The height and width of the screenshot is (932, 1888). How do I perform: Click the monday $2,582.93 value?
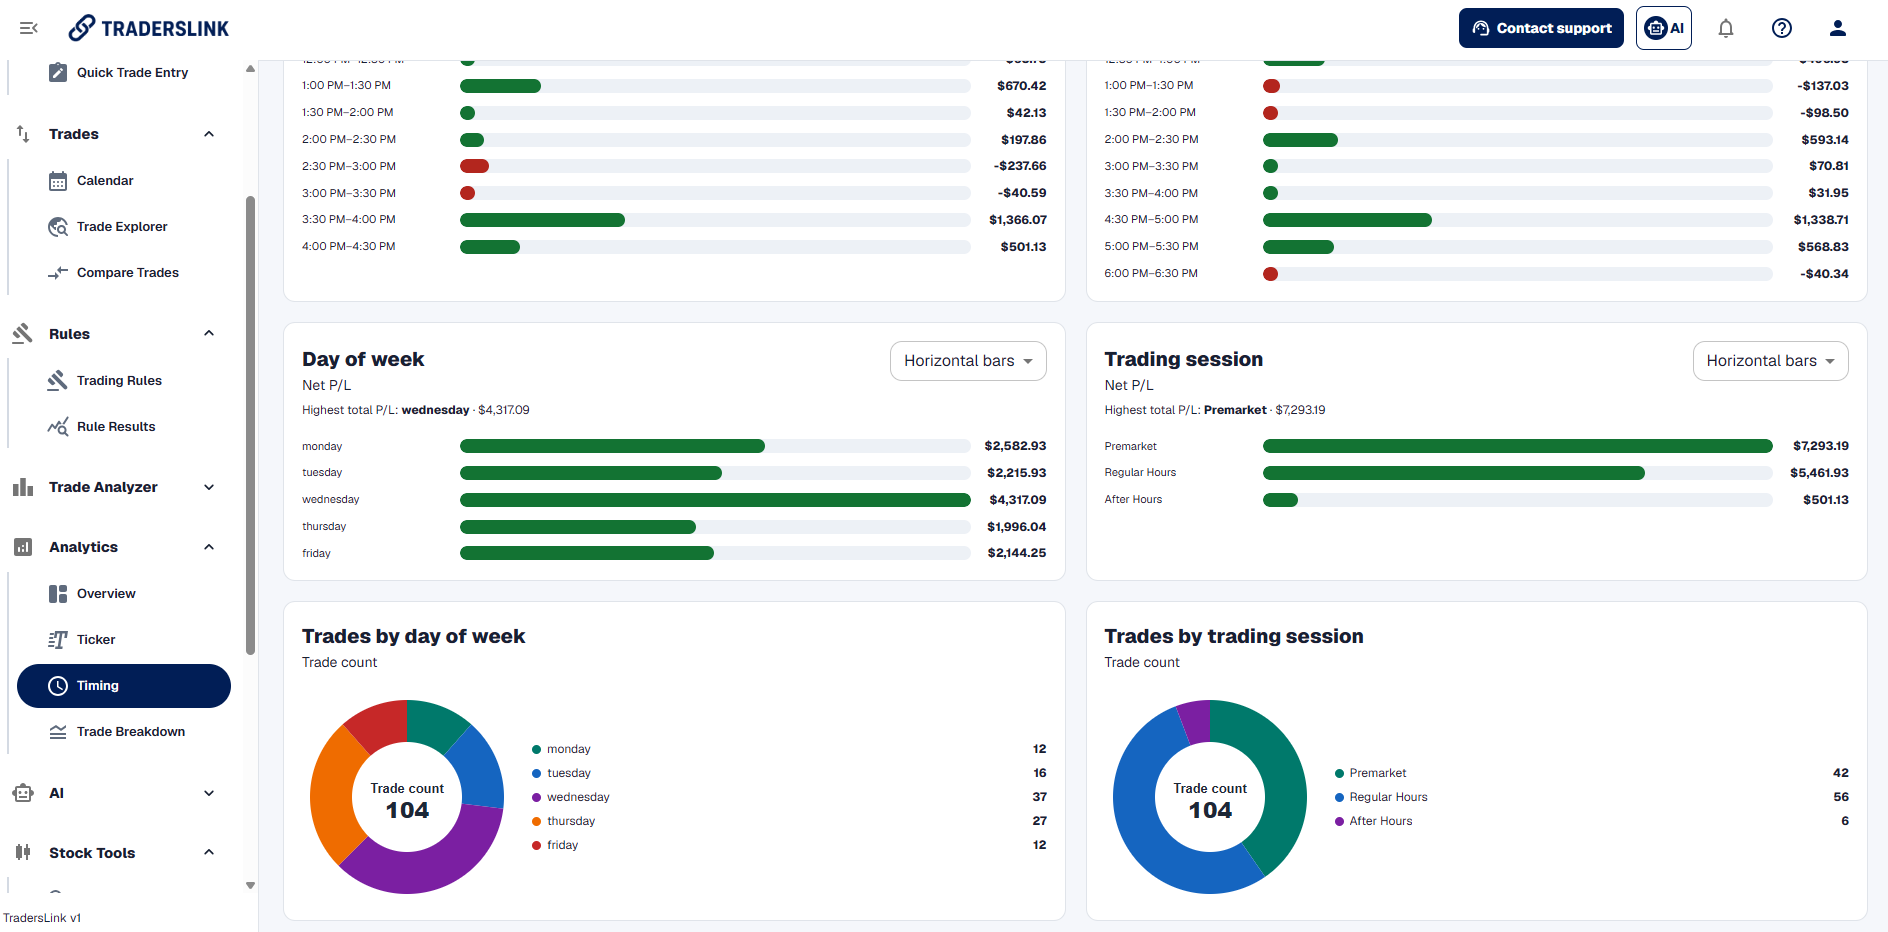tap(1015, 446)
